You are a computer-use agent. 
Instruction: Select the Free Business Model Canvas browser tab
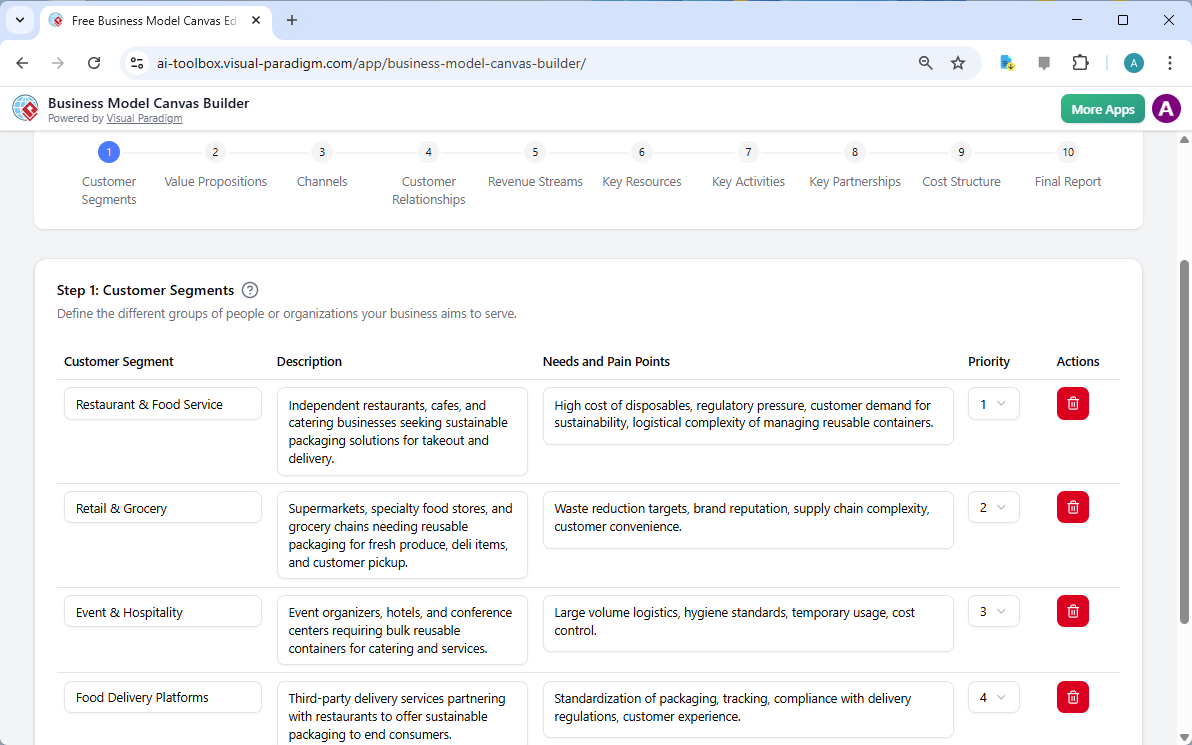tap(150, 20)
